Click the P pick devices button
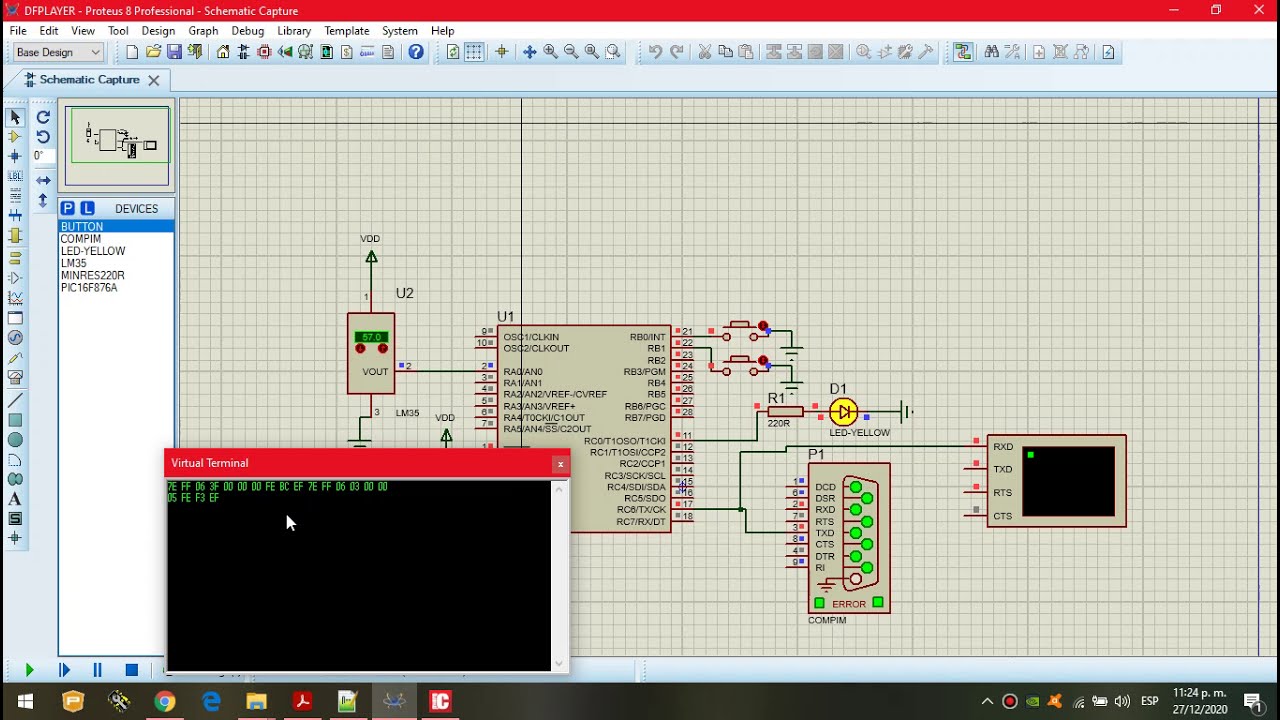This screenshot has height=720, width=1280. [x=68, y=208]
